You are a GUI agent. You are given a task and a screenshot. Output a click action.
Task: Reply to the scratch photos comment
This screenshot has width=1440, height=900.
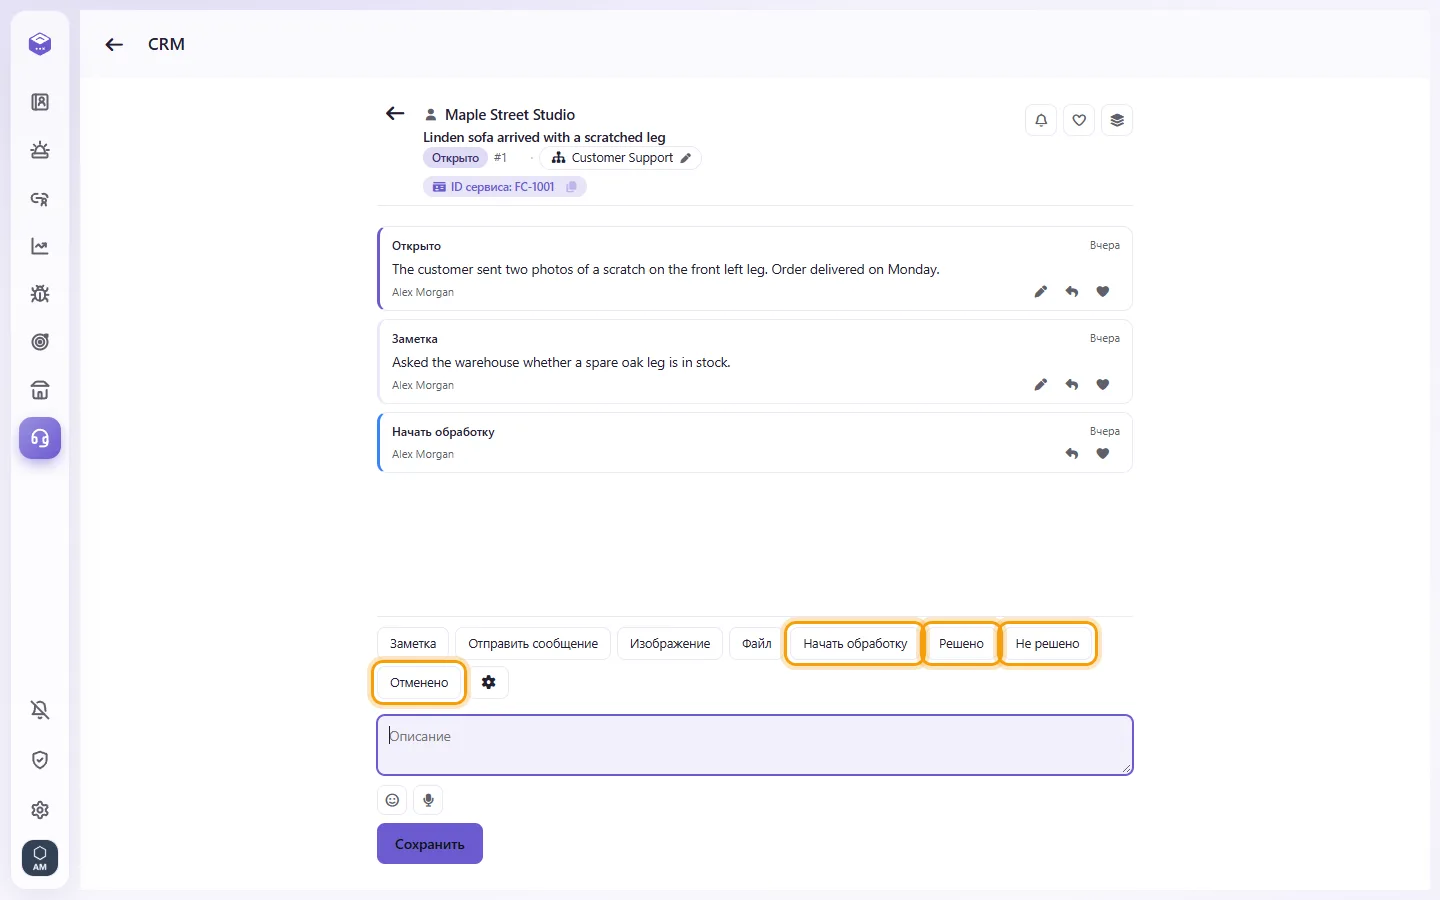coord(1072,292)
